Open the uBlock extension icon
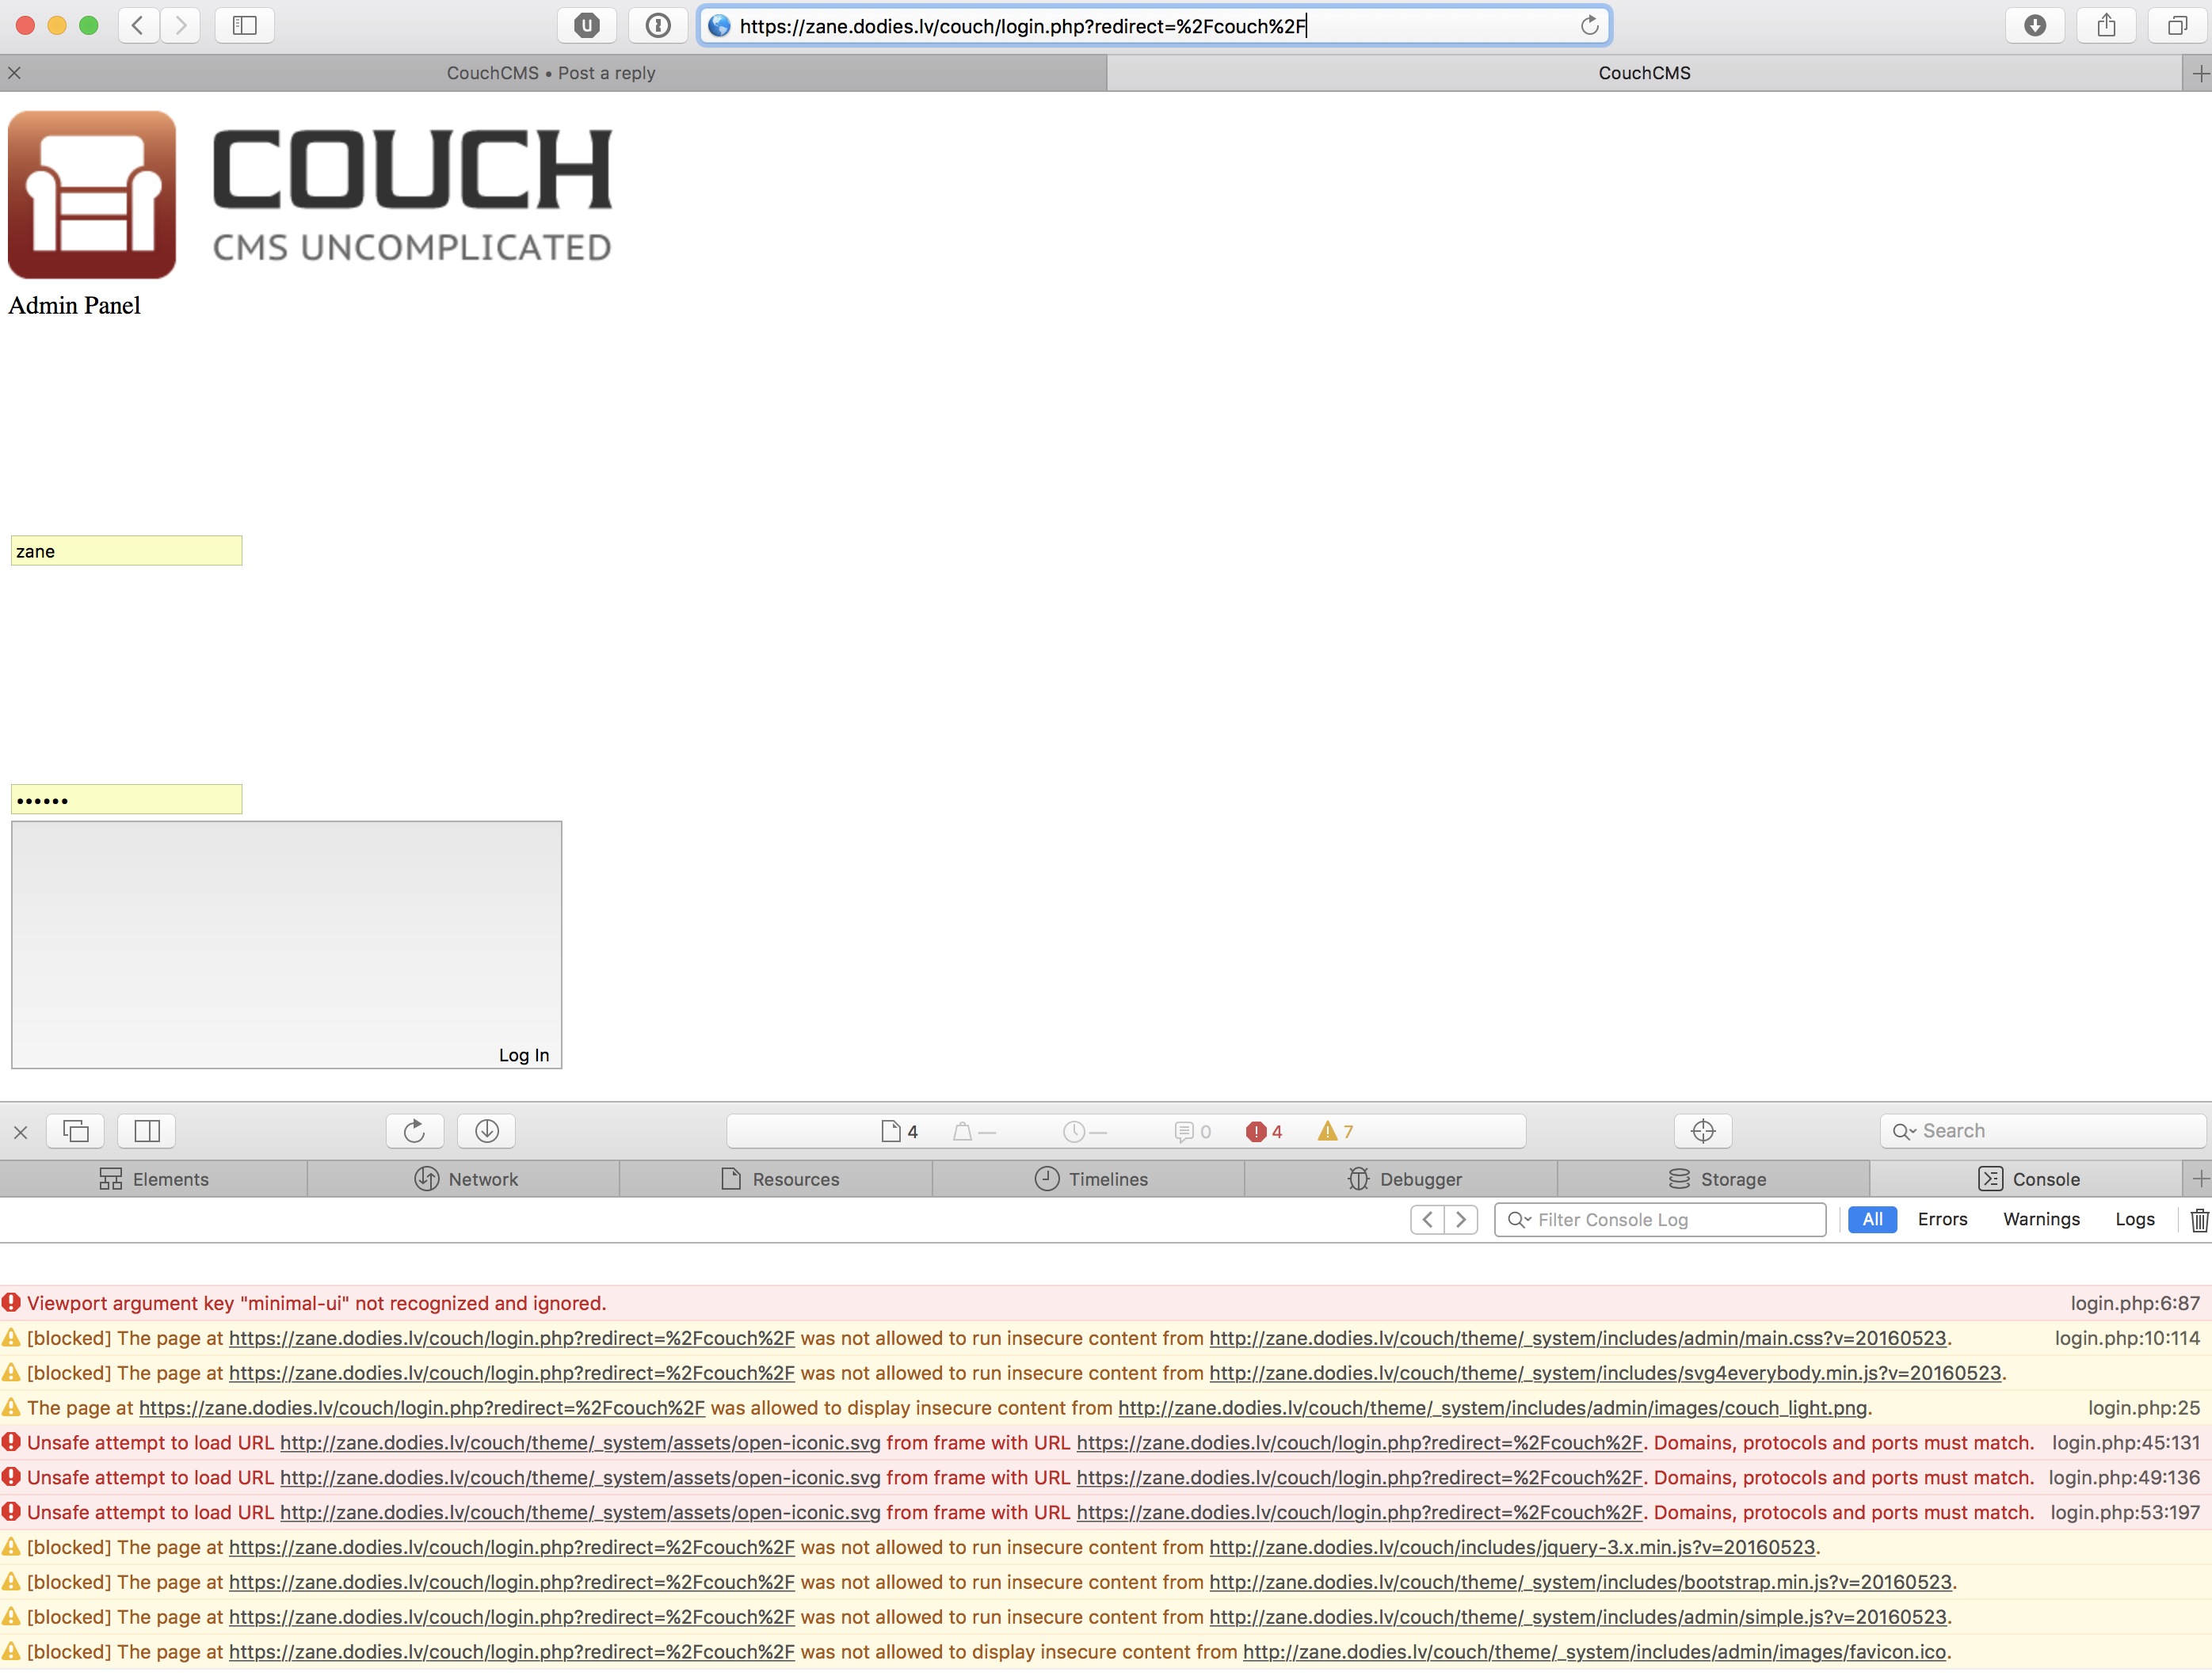 [587, 26]
